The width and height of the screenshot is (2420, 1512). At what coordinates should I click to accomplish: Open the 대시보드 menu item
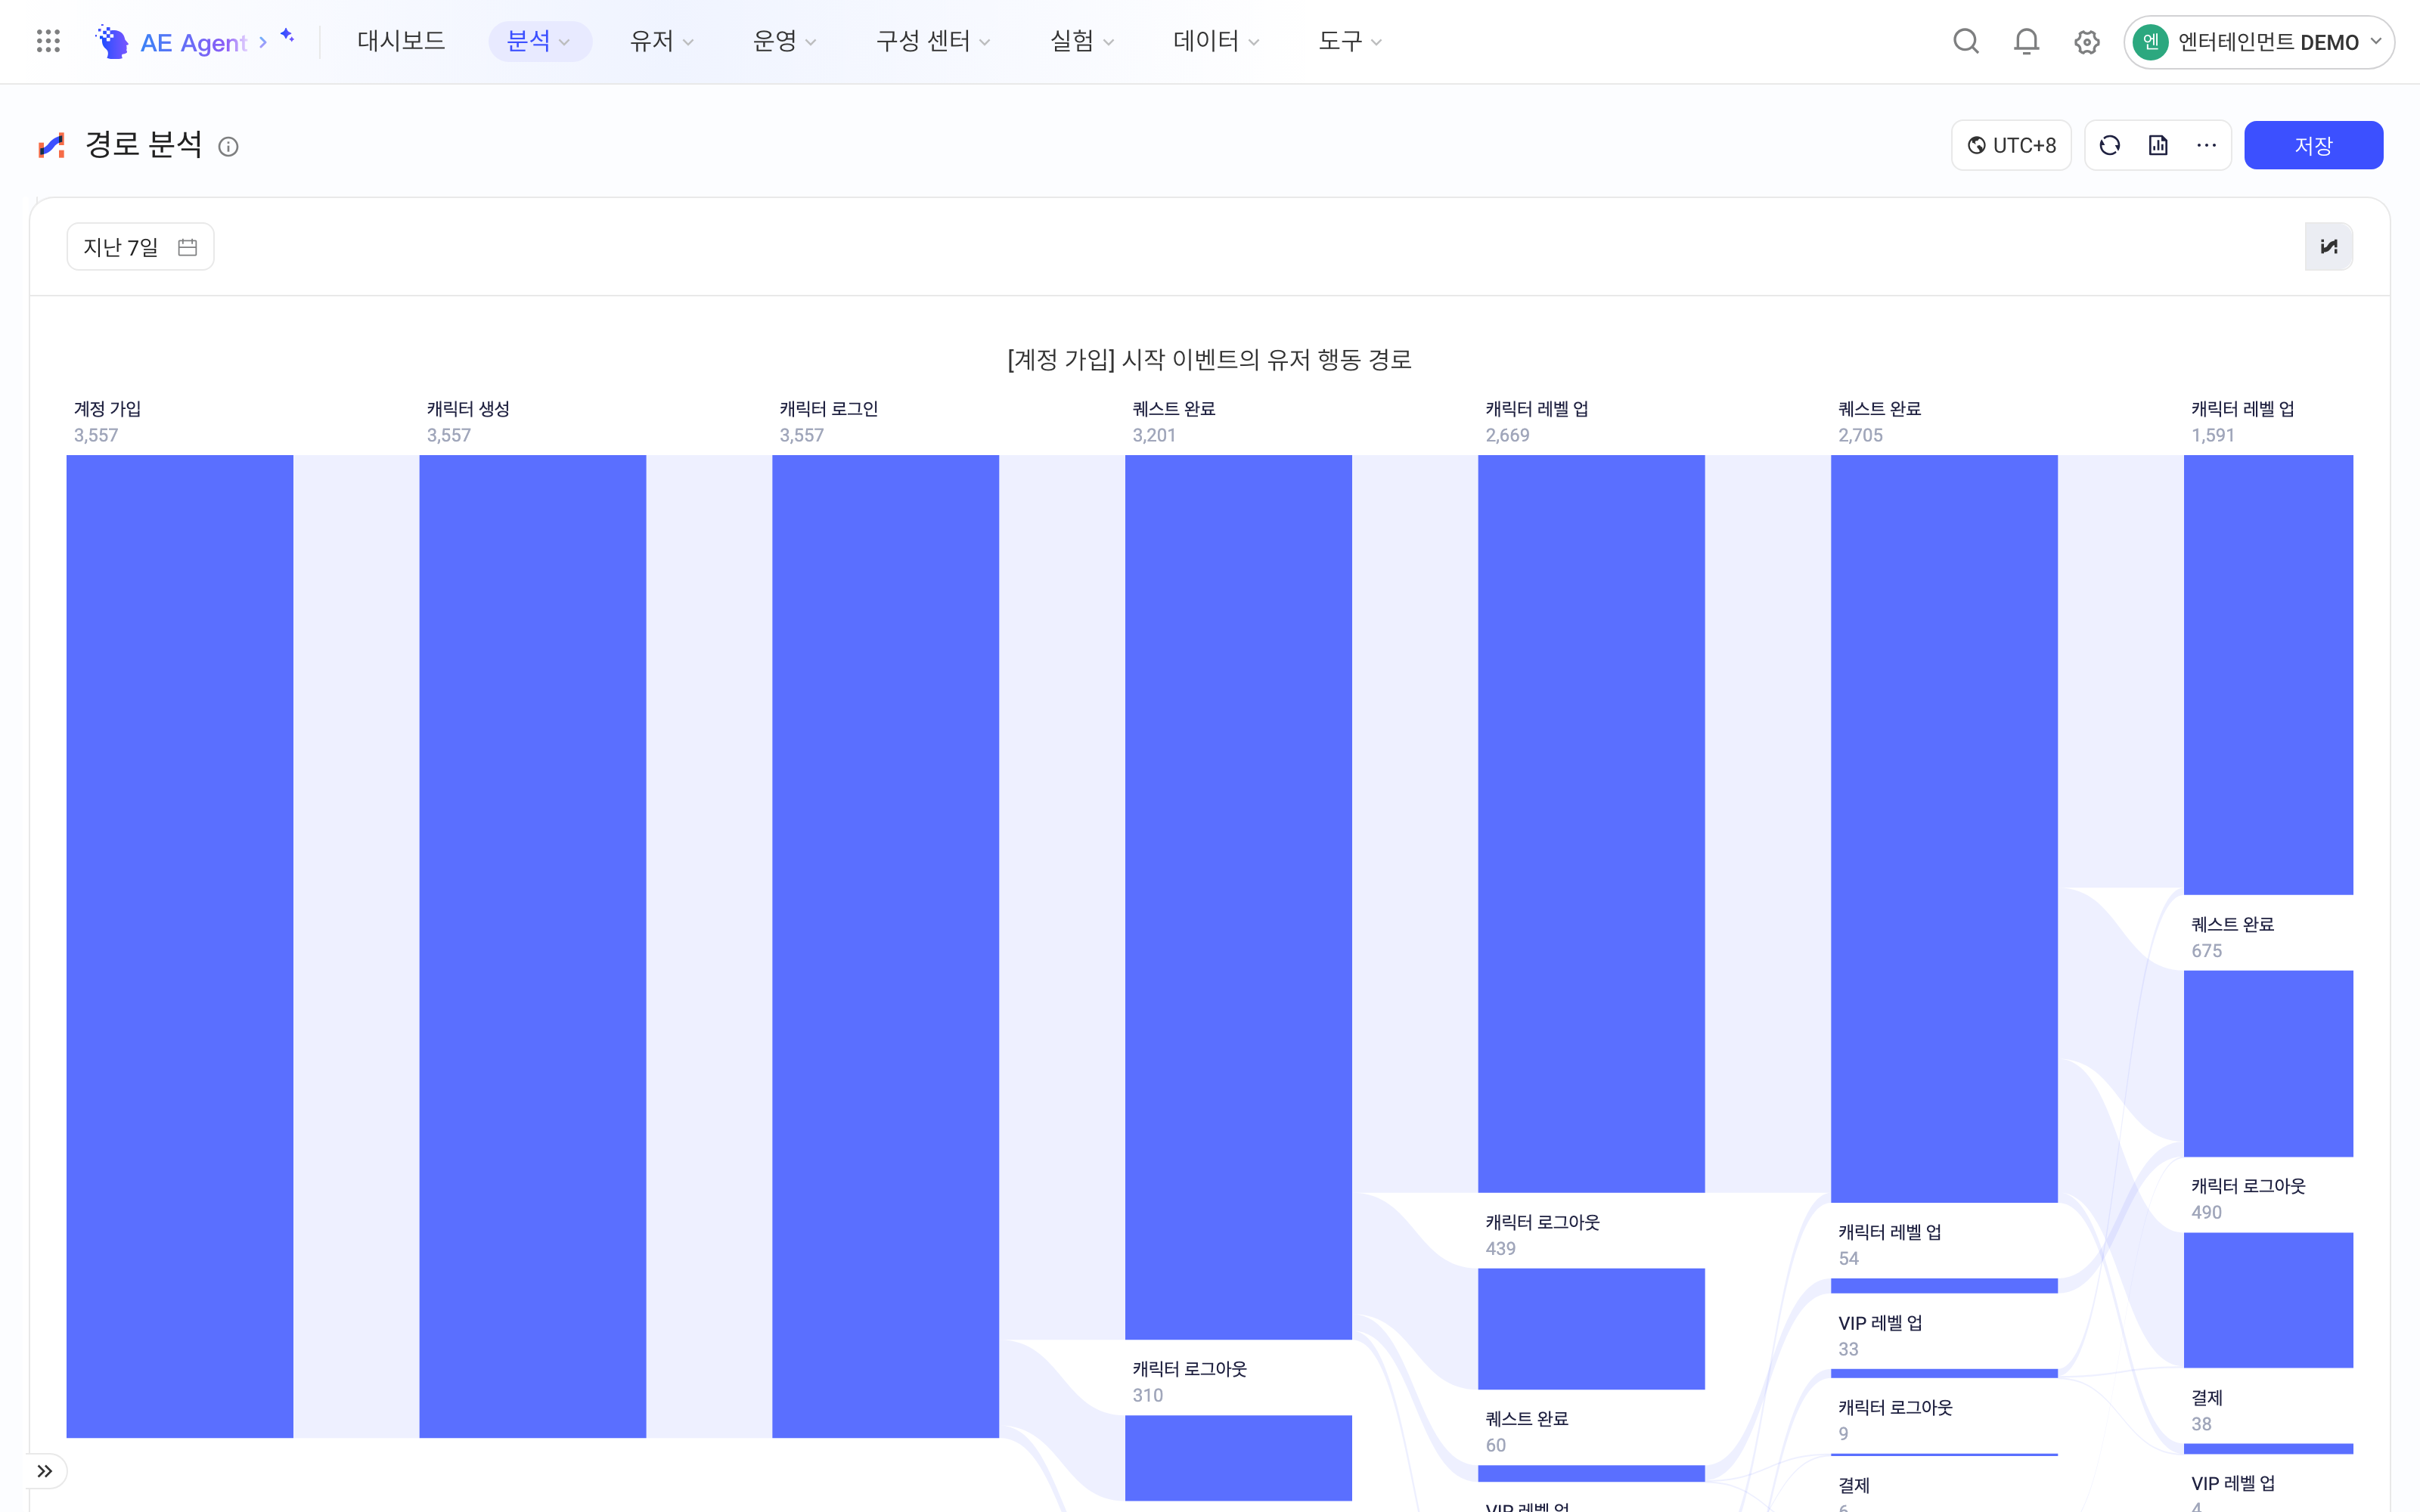401,41
